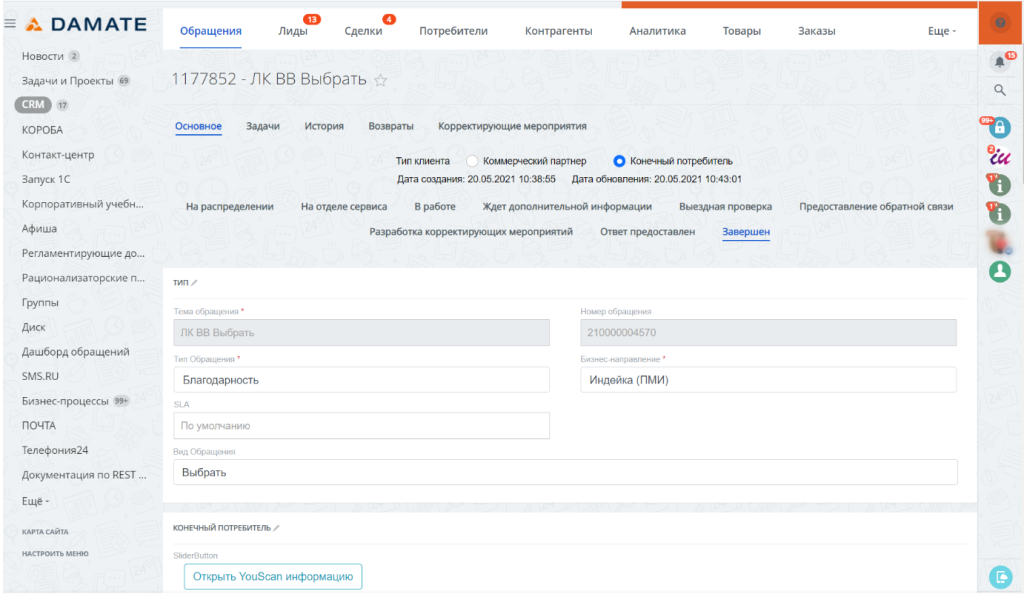Open the Контрагенты tab
Viewport: 1024px width, 594px height.
tap(558, 31)
